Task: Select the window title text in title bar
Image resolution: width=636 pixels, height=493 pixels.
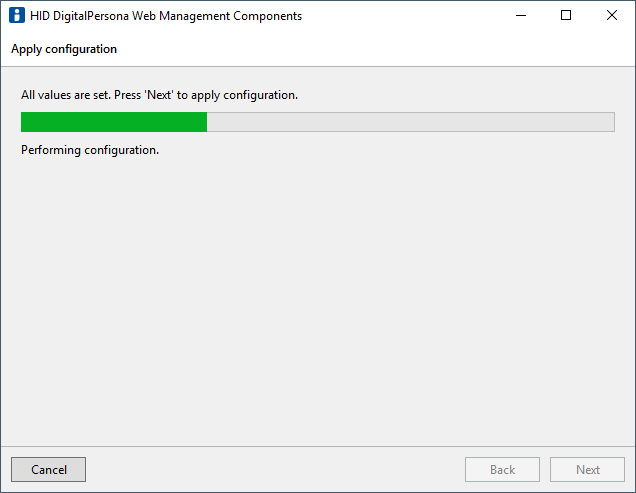Action: pos(166,16)
